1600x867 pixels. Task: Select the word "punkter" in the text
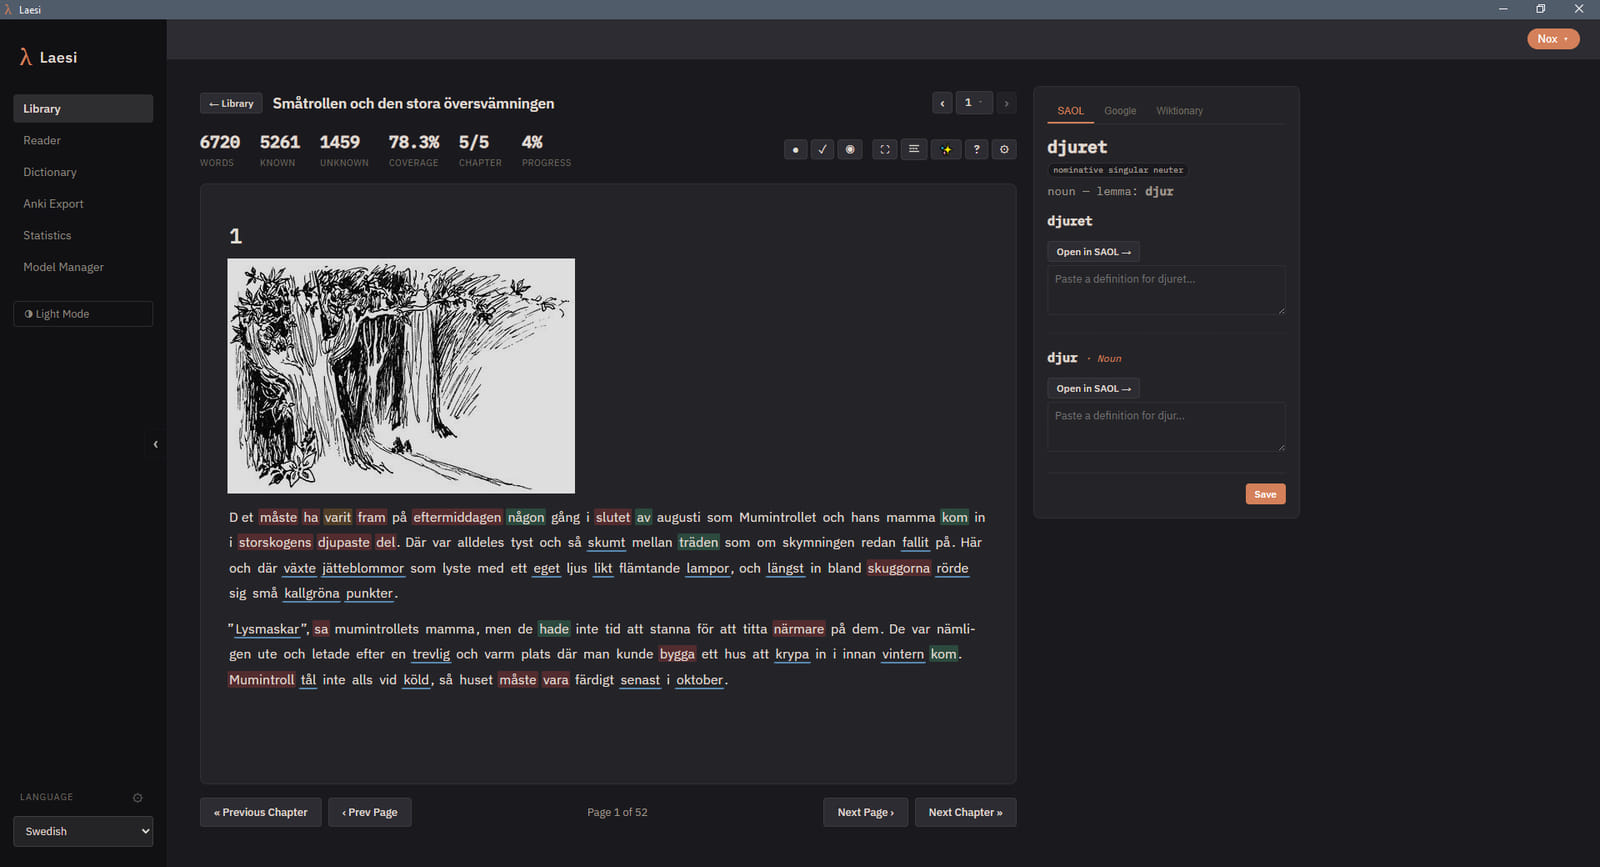point(370,594)
